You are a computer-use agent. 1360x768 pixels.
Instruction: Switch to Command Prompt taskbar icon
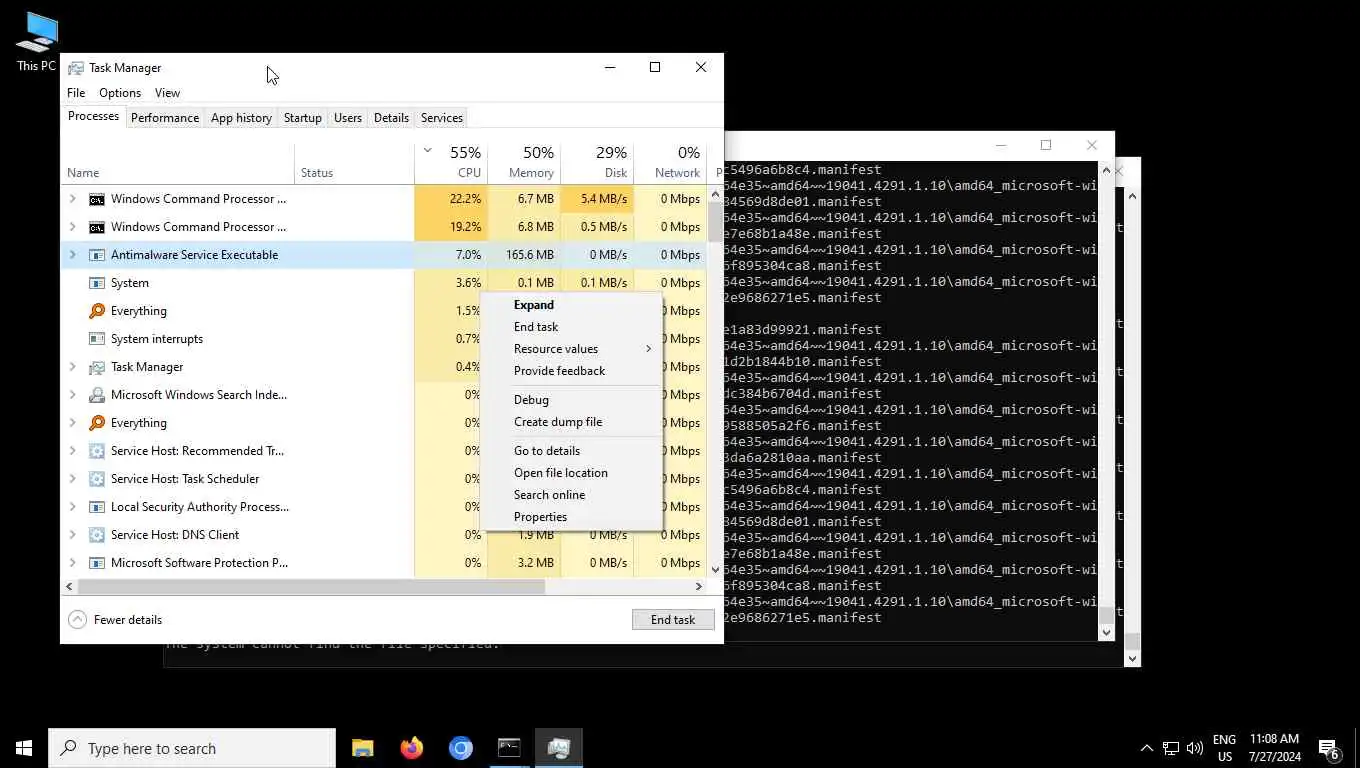[x=509, y=748]
